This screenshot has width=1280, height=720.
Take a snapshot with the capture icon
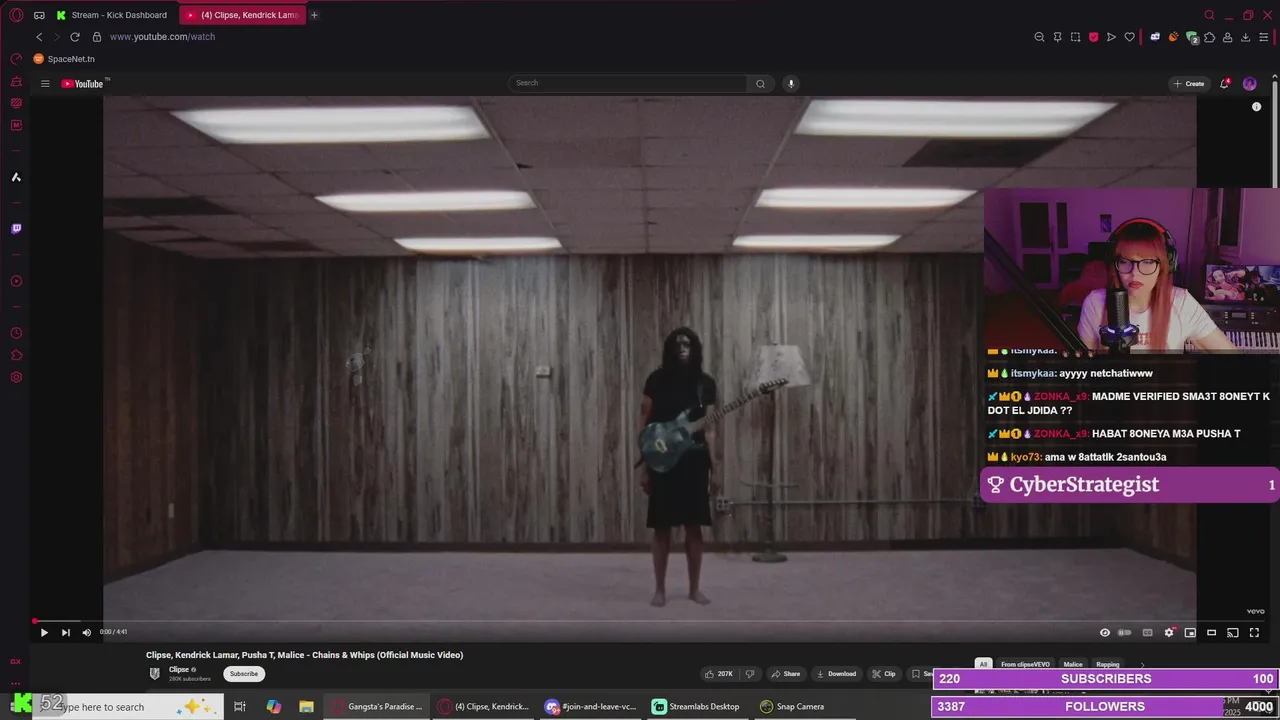pyautogui.click(x=1075, y=37)
